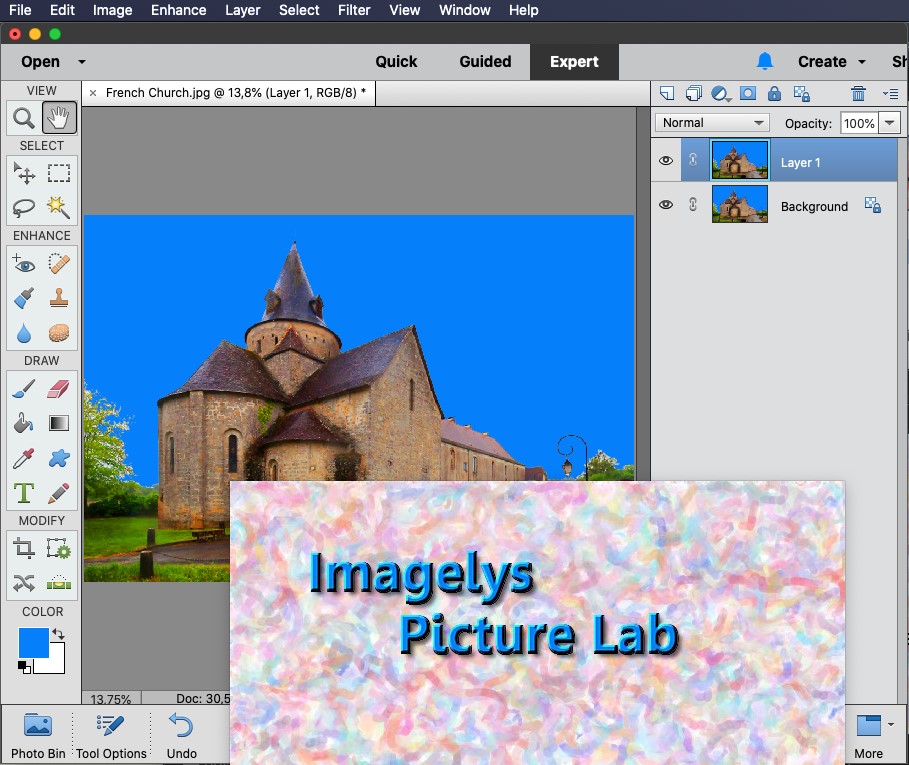Image resolution: width=909 pixels, height=765 pixels.
Task: Click the Undo button
Action: (181, 735)
